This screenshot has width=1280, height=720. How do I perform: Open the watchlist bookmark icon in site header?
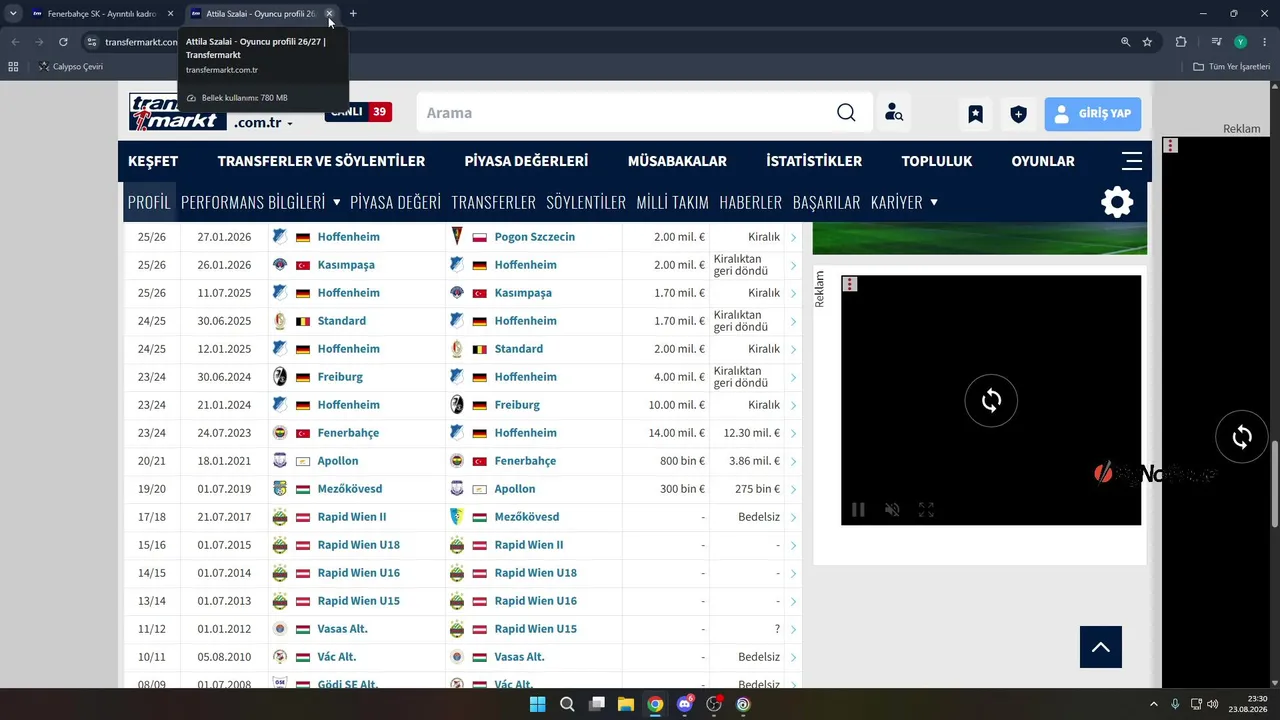(x=975, y=114)
